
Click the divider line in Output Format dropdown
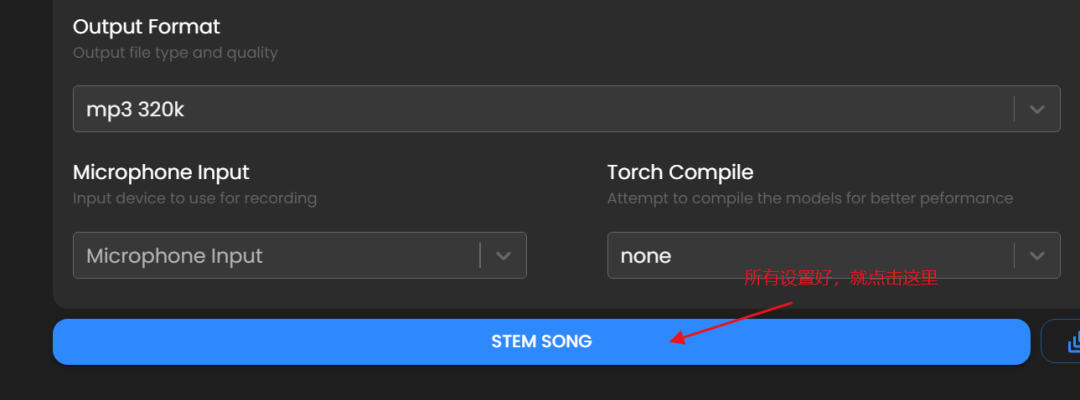[1014, 109]
